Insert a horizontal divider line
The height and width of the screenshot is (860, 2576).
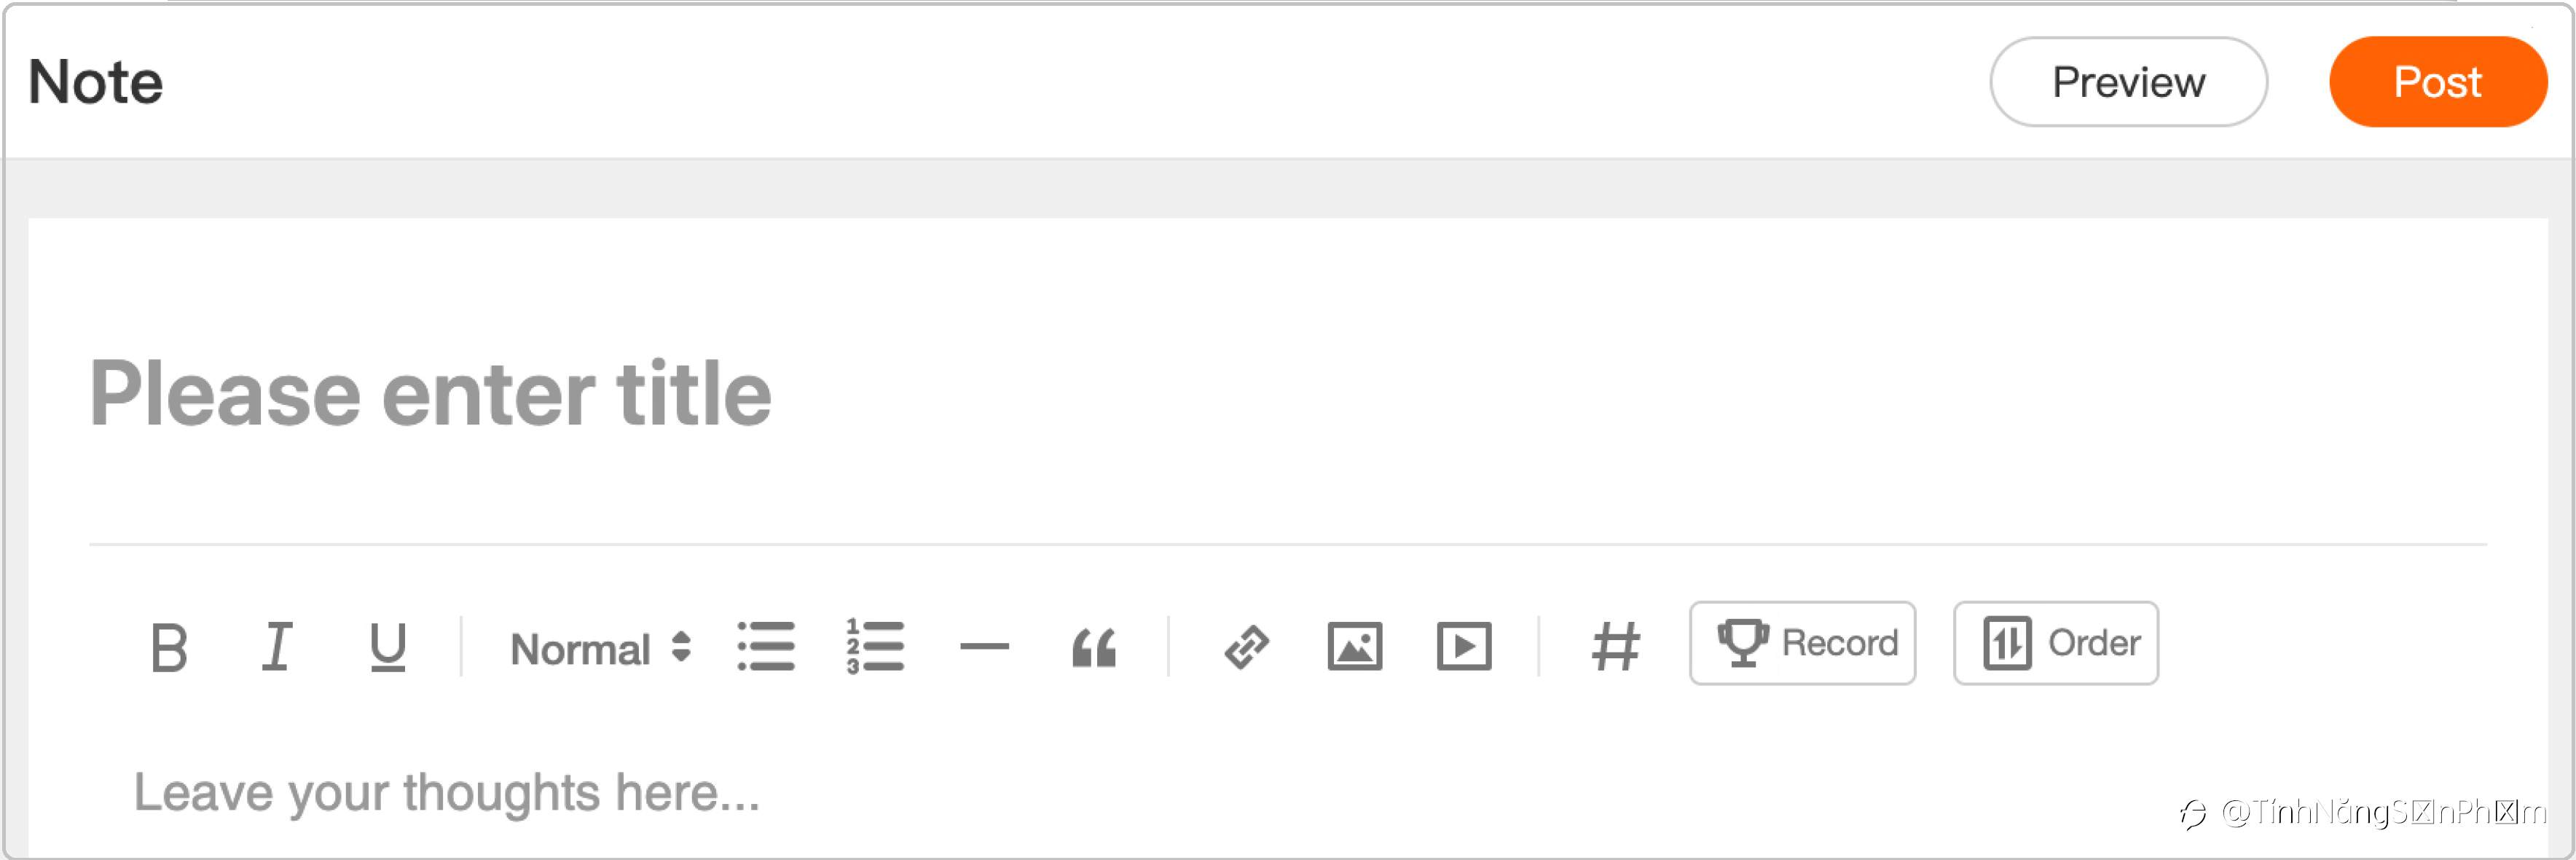[x=984, y=647]
